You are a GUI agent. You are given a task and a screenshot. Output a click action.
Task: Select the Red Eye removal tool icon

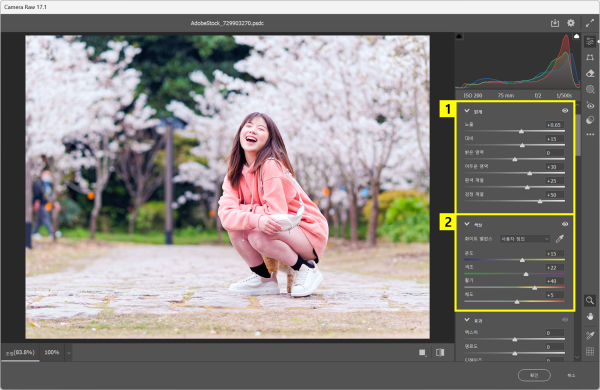590,105
